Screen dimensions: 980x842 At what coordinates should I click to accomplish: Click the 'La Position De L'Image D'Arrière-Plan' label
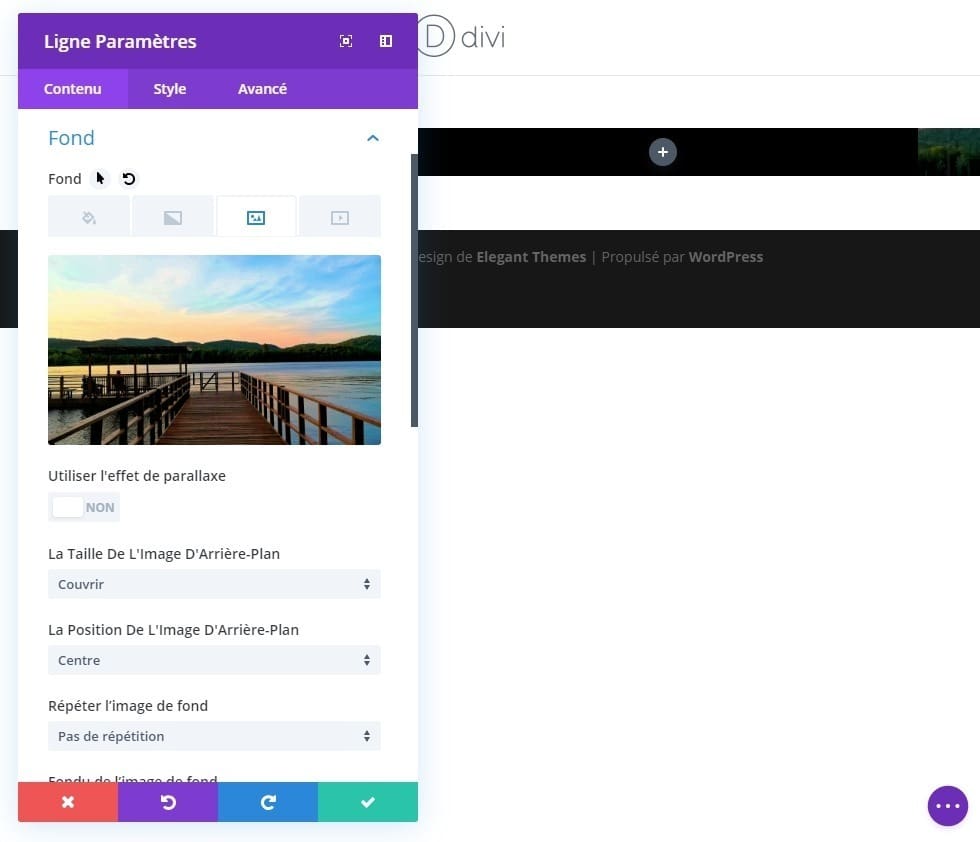point(173,629)
